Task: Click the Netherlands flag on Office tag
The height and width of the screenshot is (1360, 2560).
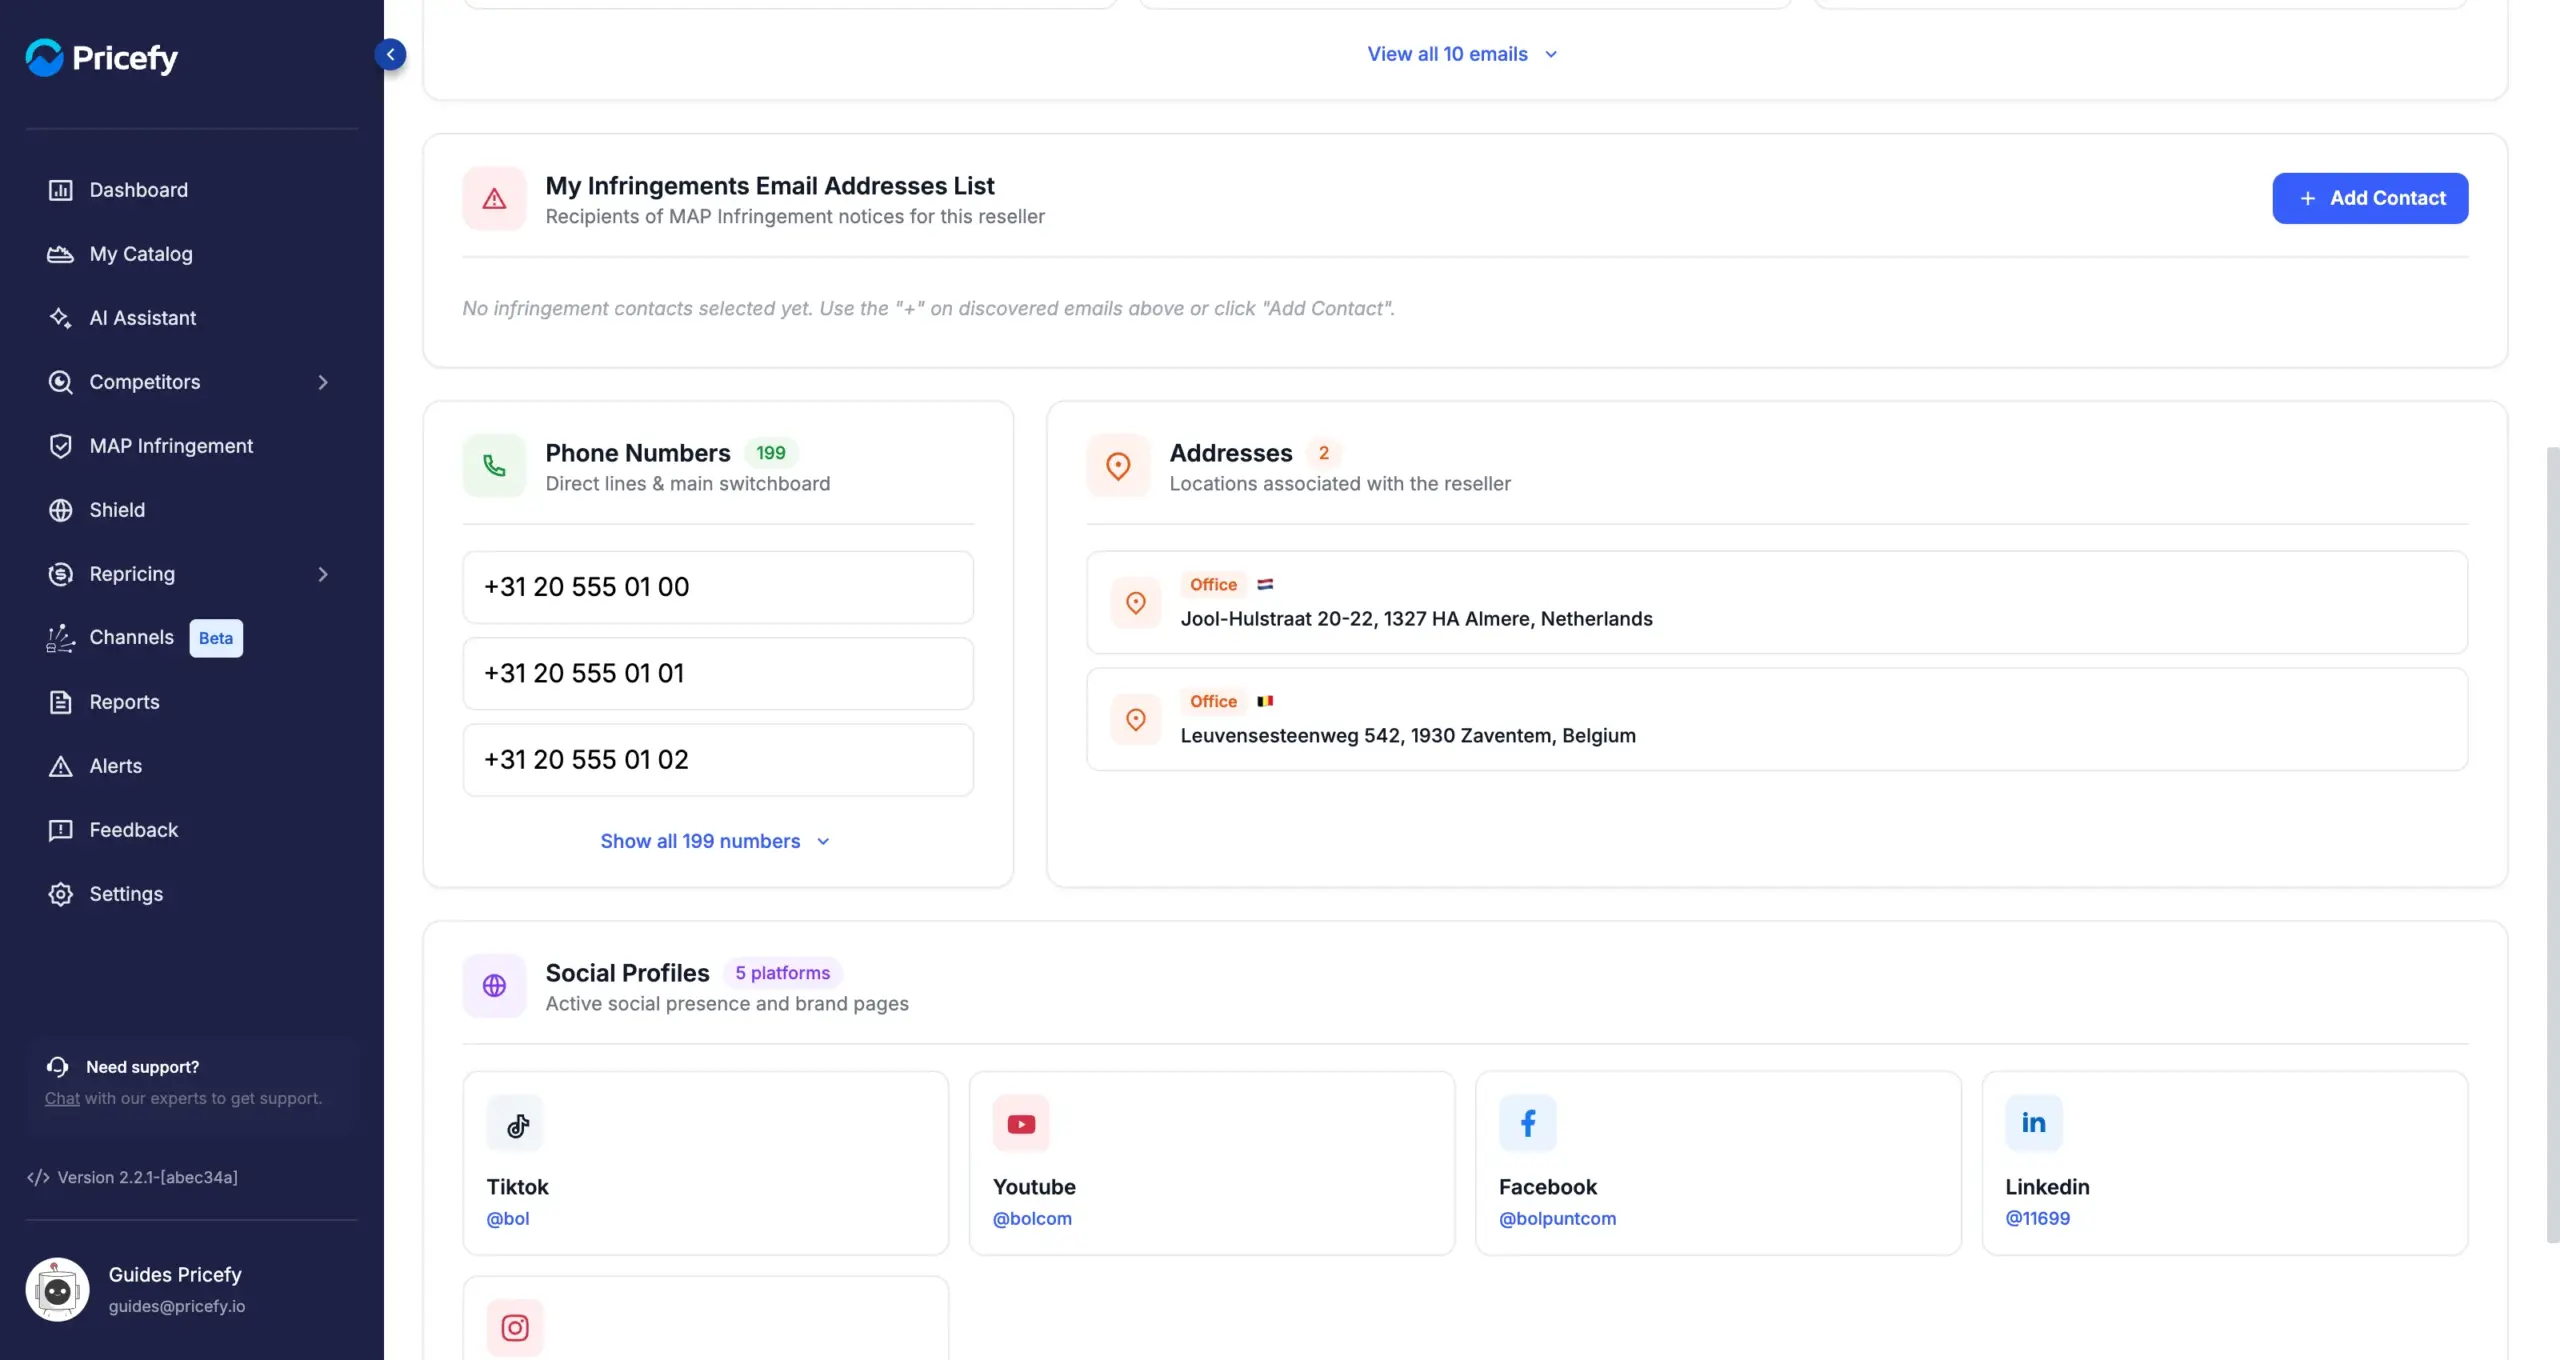Action: (x=1265, y=585)
